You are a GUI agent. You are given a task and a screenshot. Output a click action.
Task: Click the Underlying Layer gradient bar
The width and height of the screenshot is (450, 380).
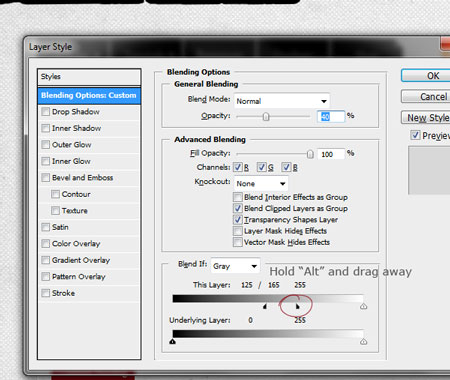pyautogui.click(x=268, y=334)
